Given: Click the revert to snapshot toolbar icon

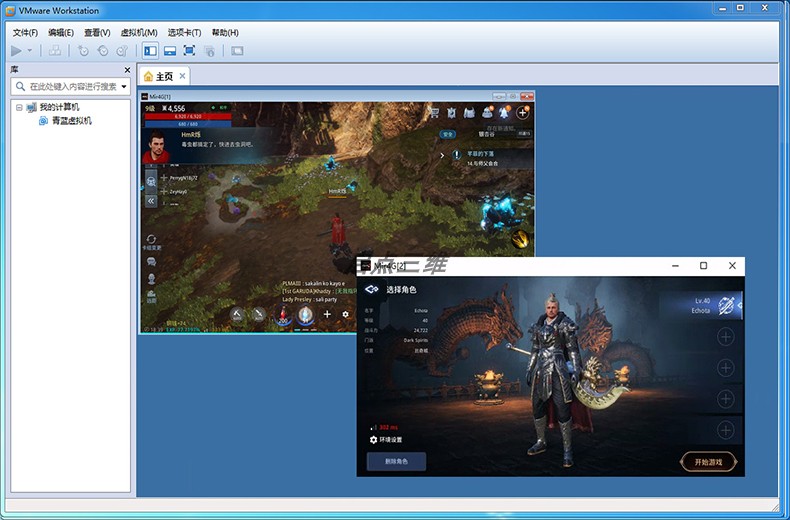Looking at the screenshot, I should click(103, 51).
